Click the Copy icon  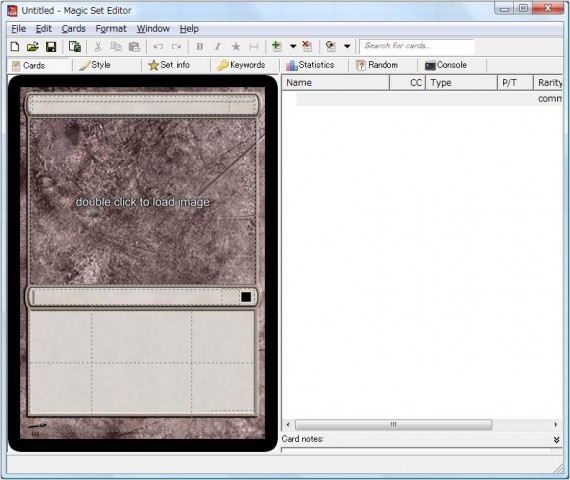pos(116,47)
